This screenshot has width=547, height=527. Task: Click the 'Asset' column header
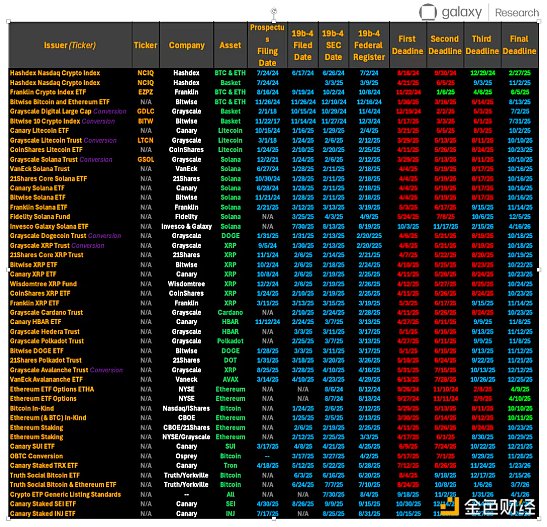point(230,45)
